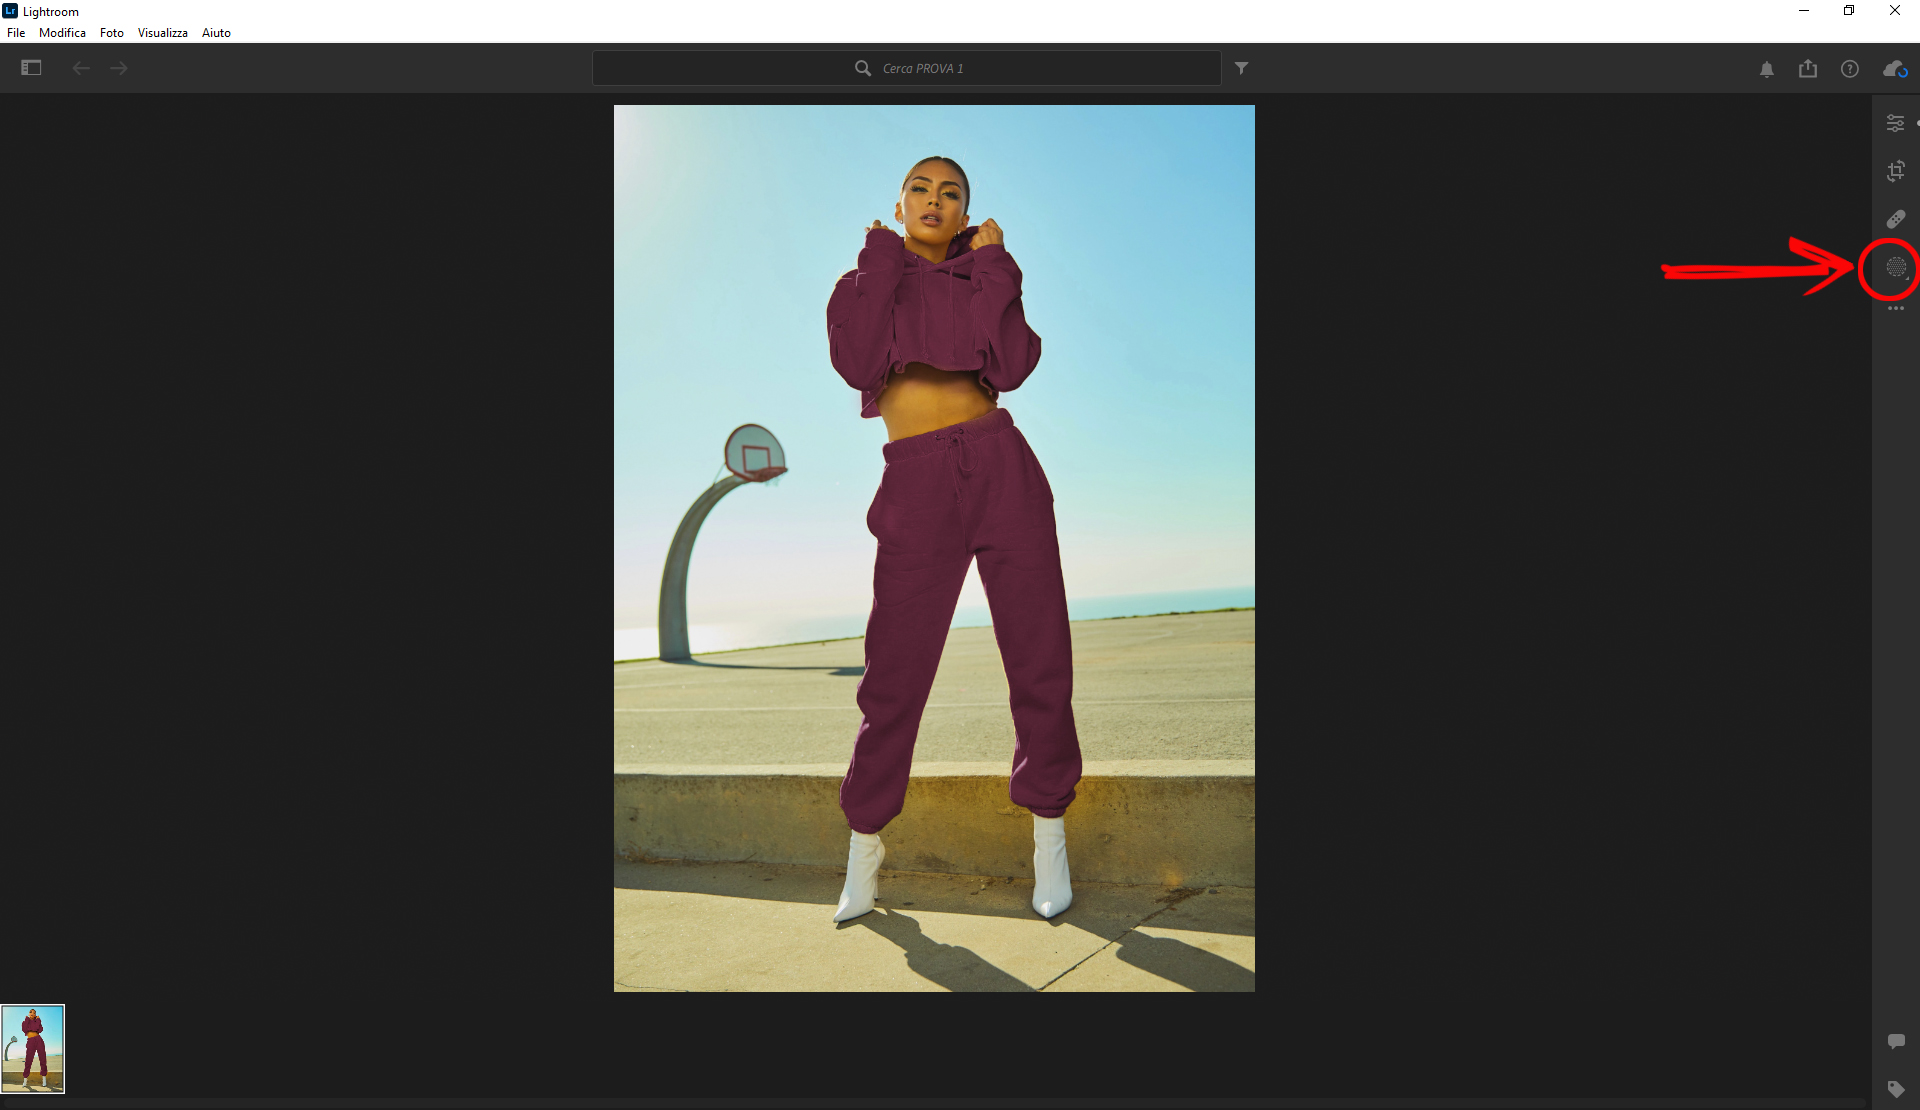Click the share export icon
This screenshot has width=1920, height=1110.
coord(1808,69)
